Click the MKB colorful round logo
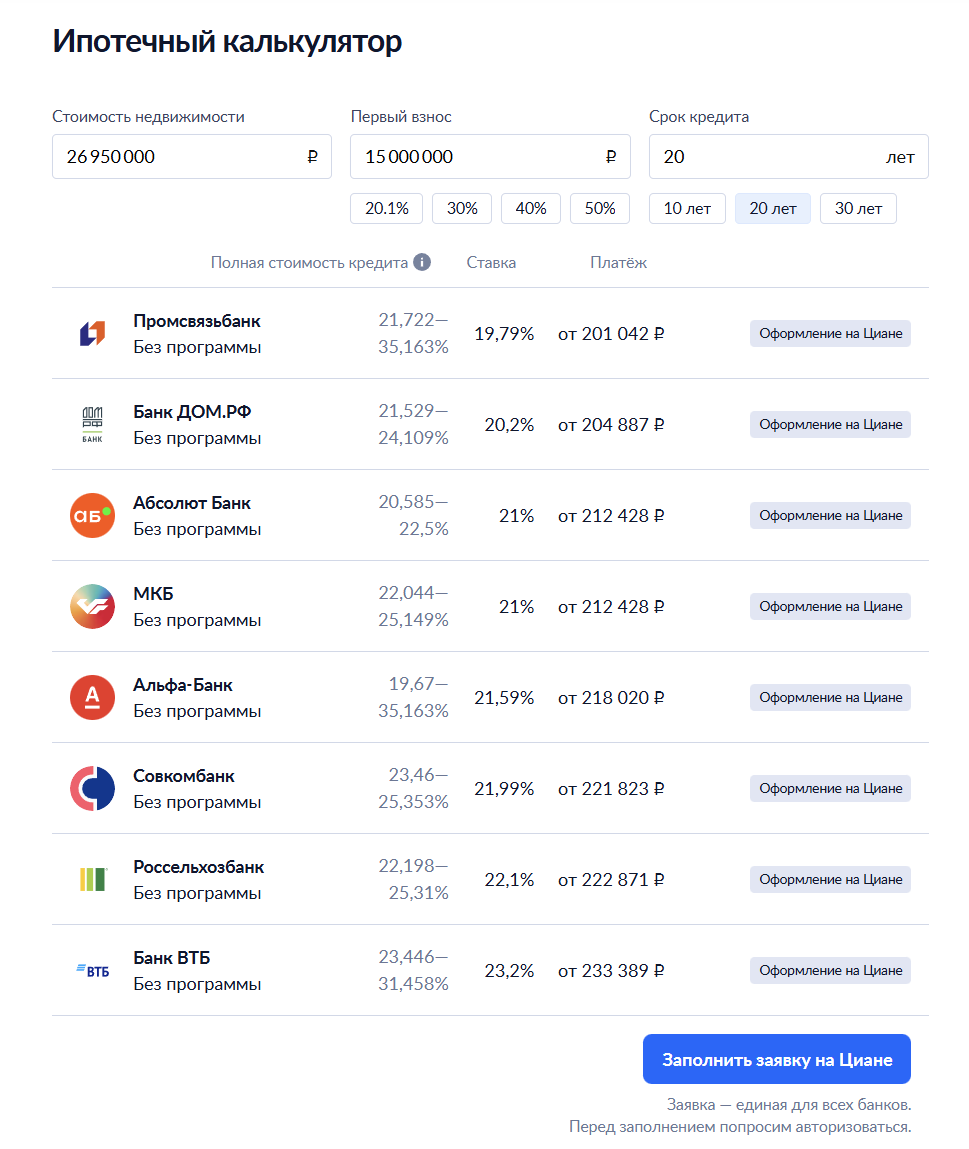This screenshot has height=1149, width=969. [x=92, y=607]
